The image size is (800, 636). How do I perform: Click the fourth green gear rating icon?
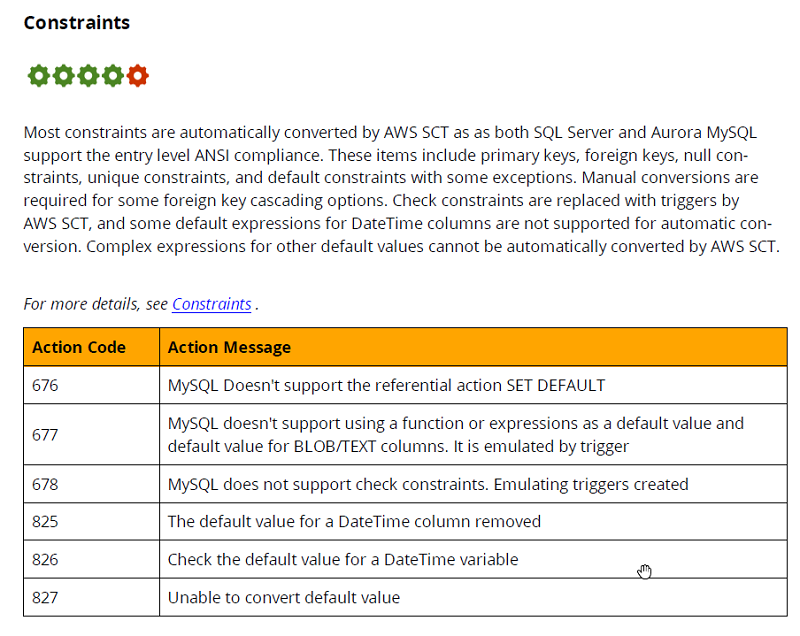click(x=113, y=75)
